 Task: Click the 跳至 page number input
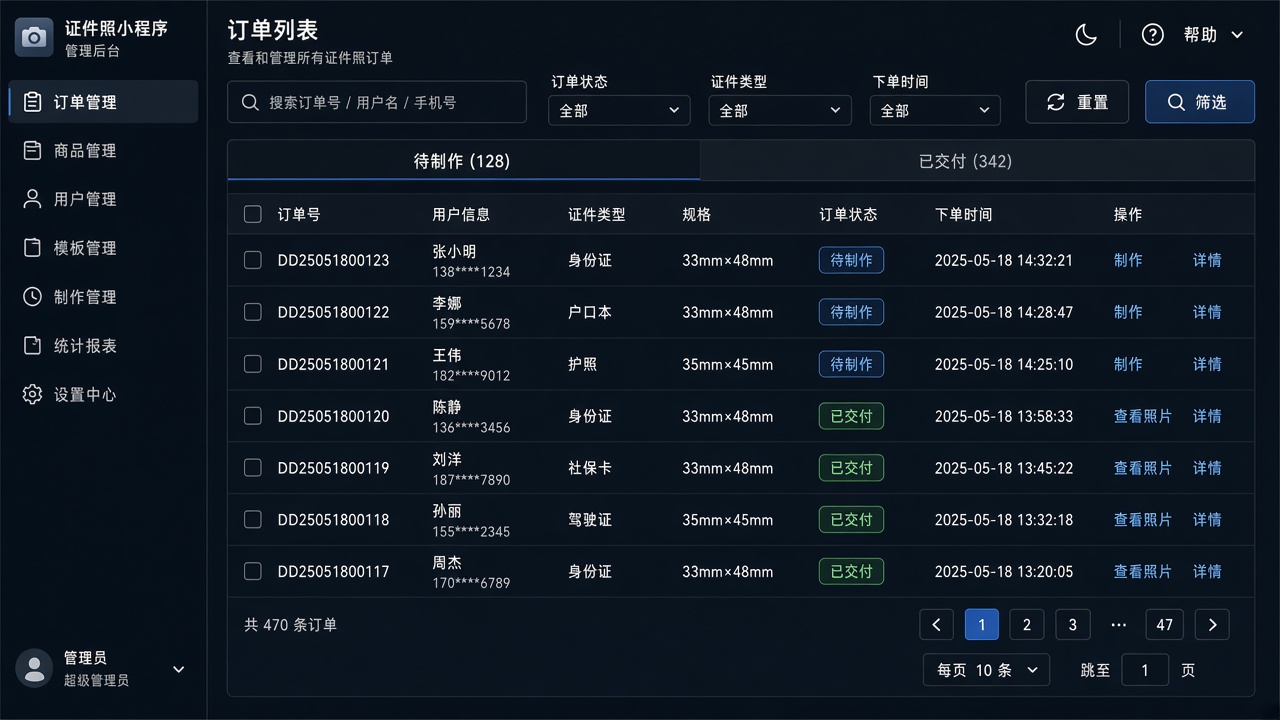click(x=1145, y=670)
